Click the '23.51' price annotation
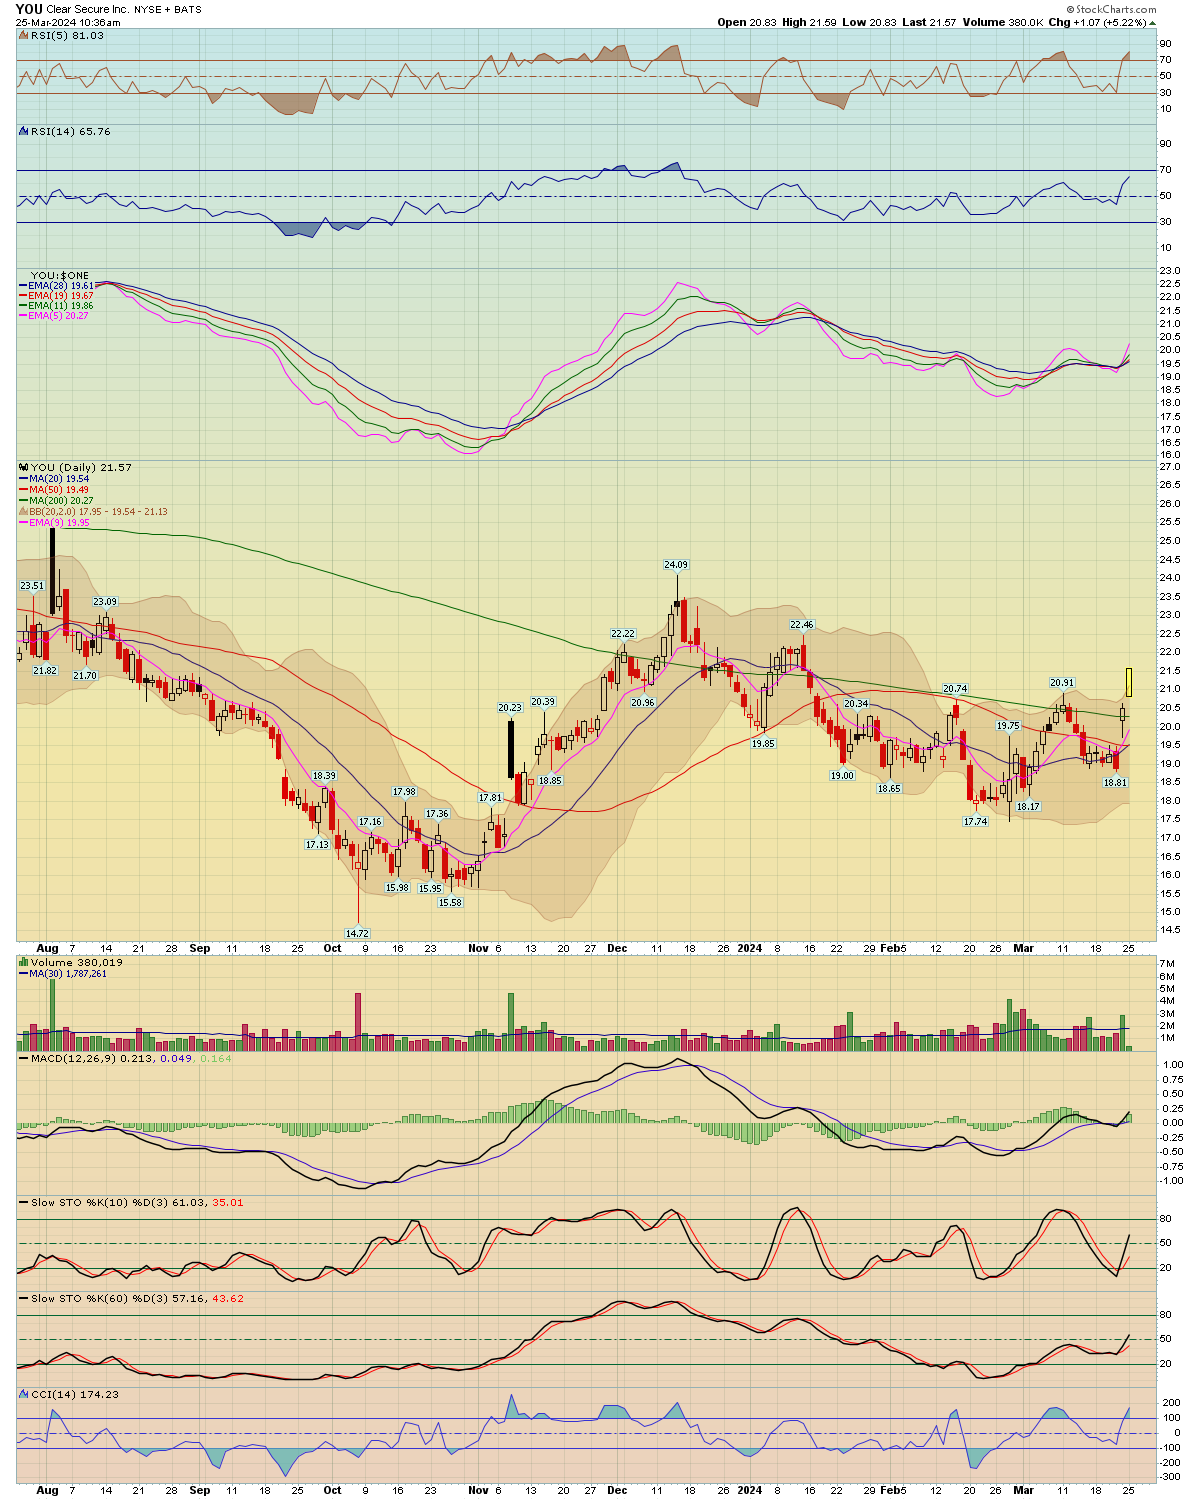Screen dimensions: 1200x1500 point(32,586)
